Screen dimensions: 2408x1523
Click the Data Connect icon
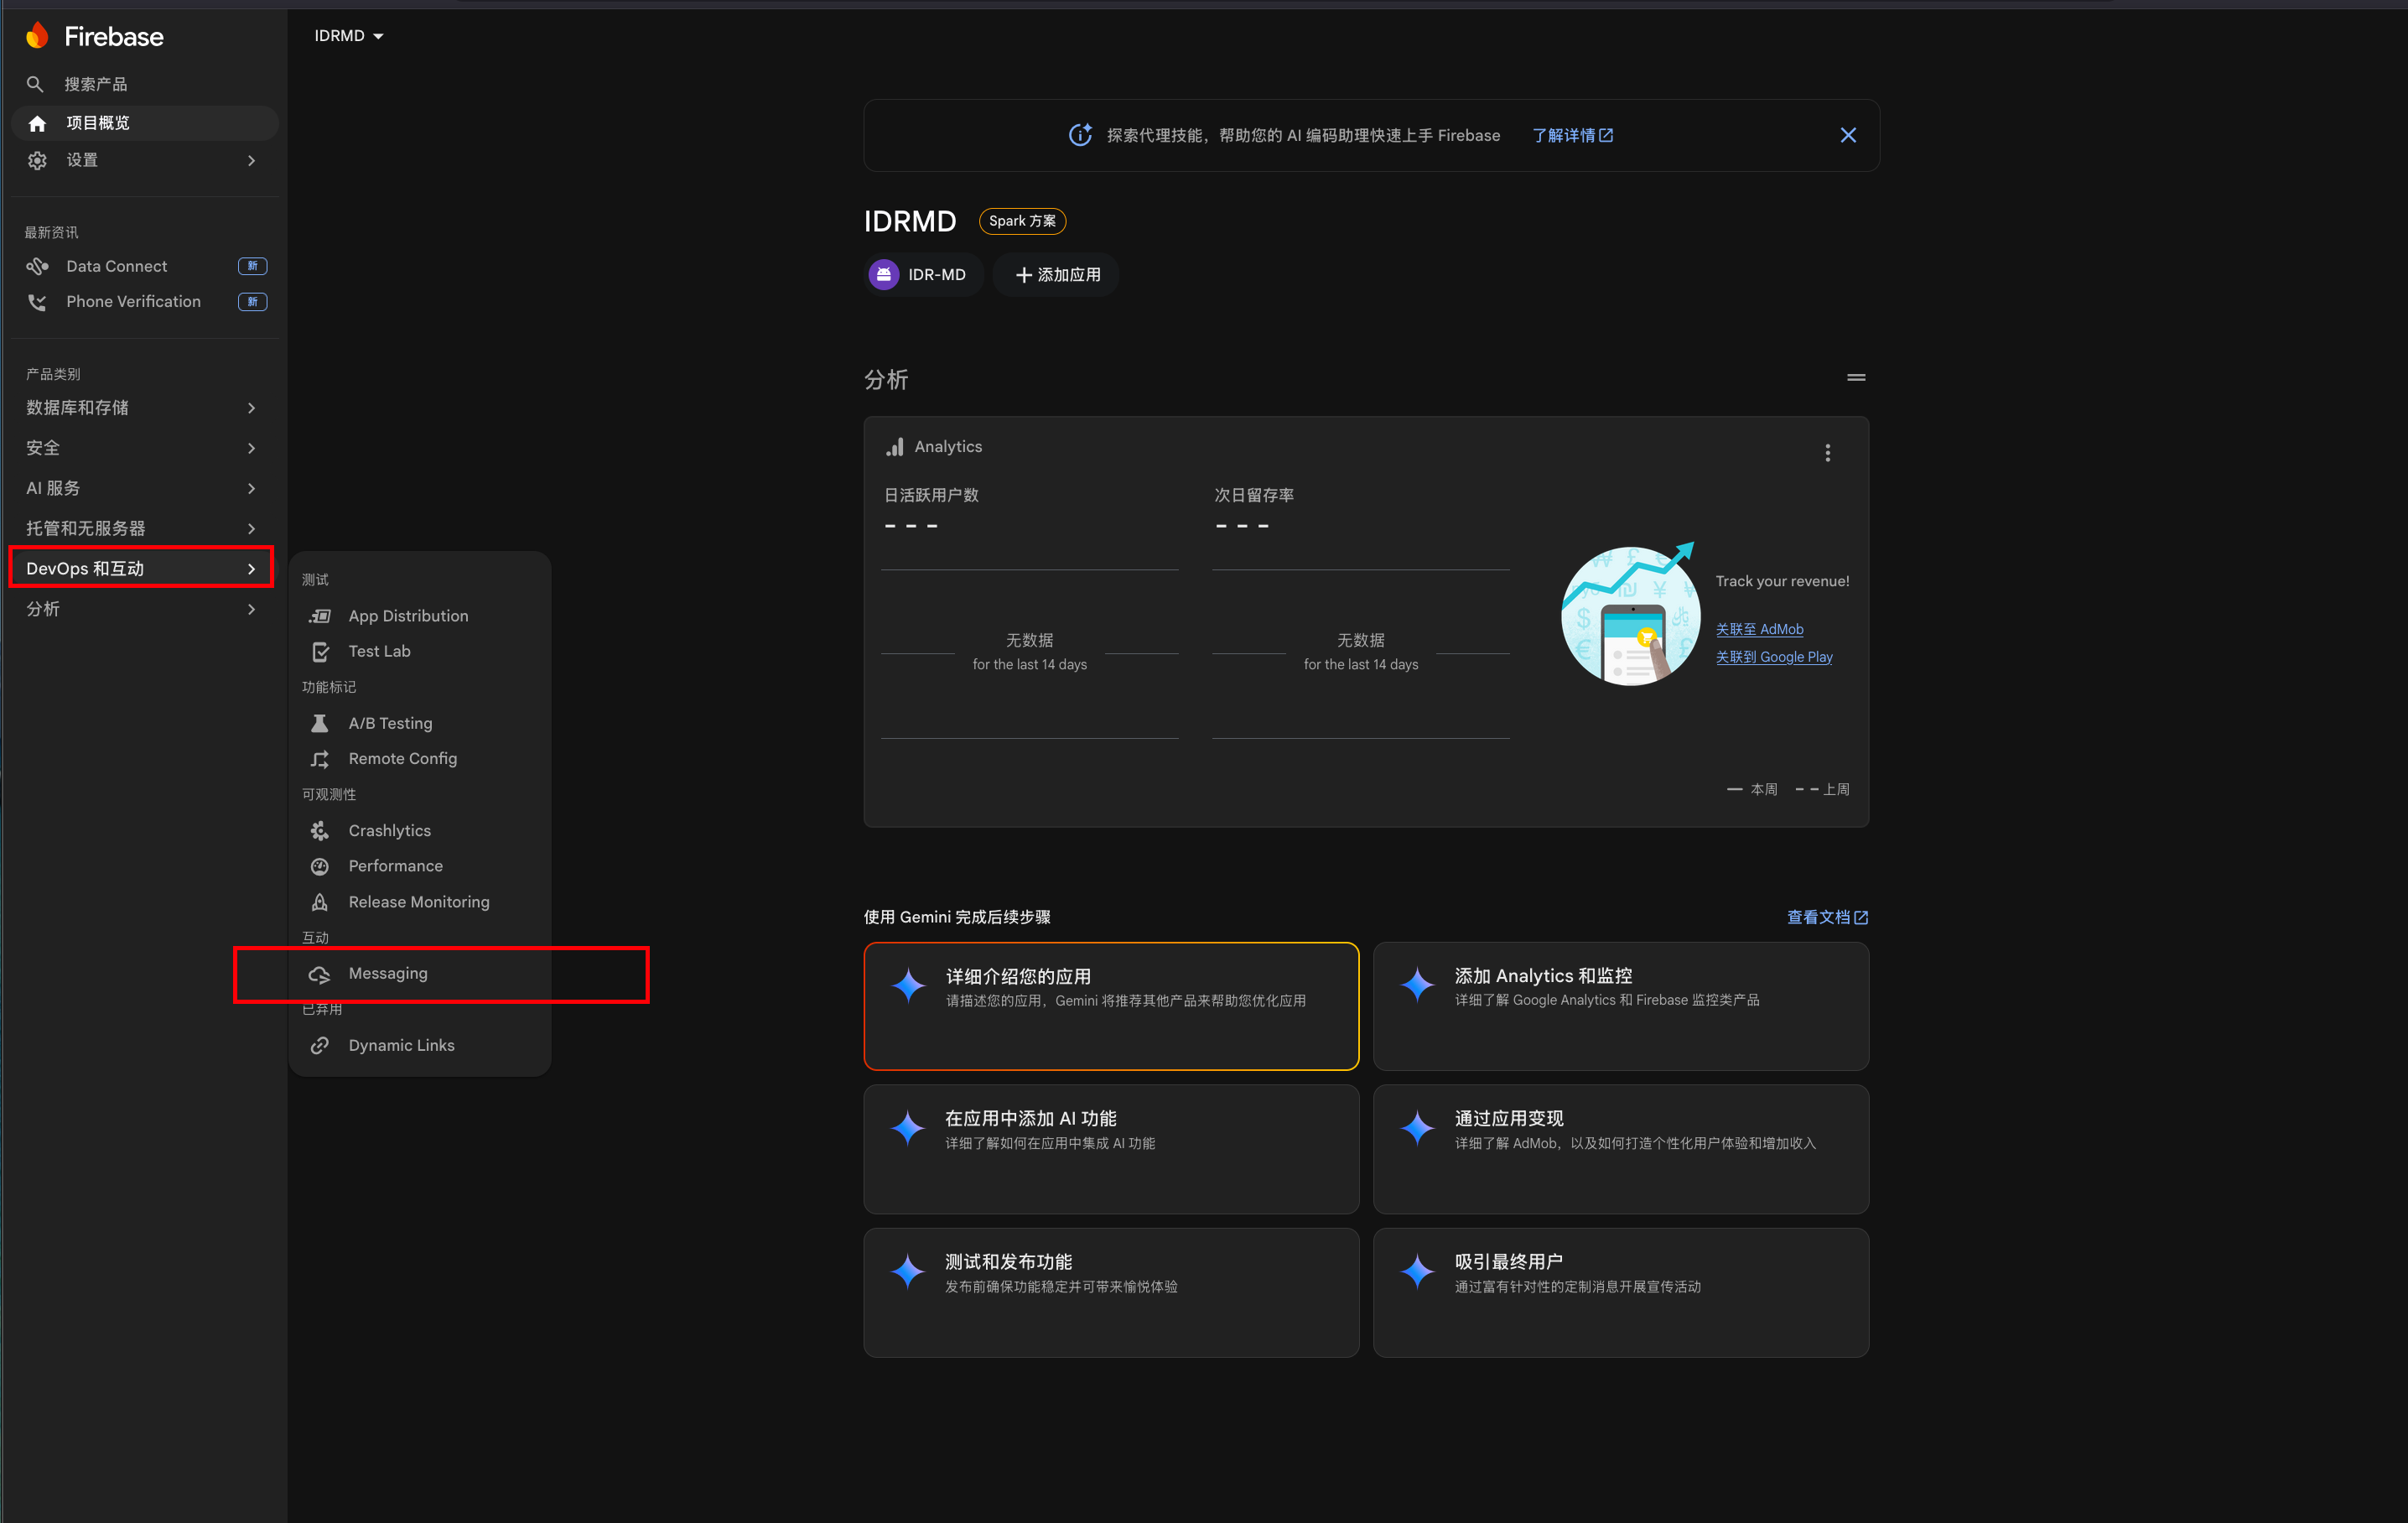[x=37, y=266]
